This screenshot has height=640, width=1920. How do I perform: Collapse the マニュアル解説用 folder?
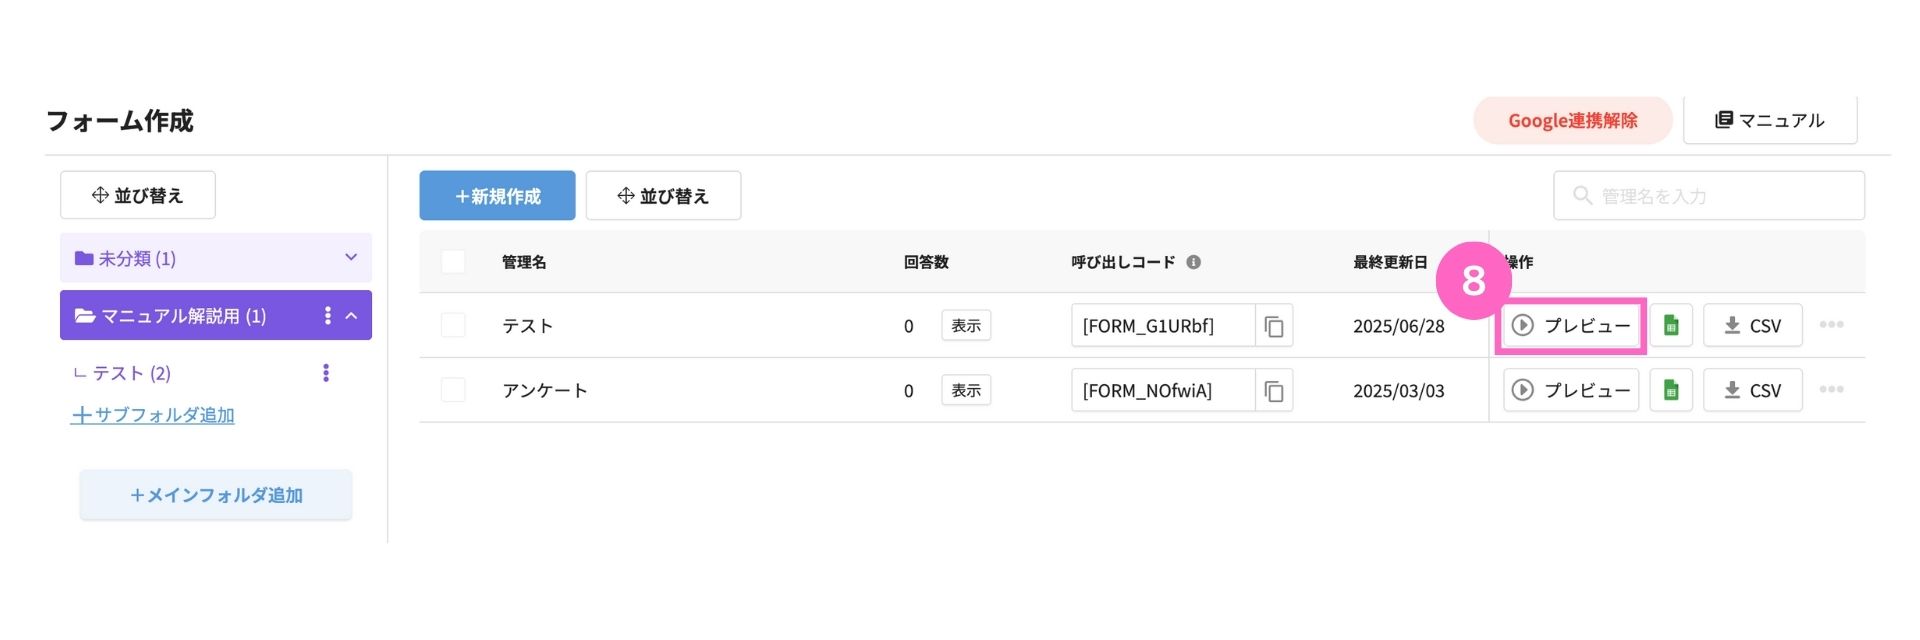tap(351, 316)
